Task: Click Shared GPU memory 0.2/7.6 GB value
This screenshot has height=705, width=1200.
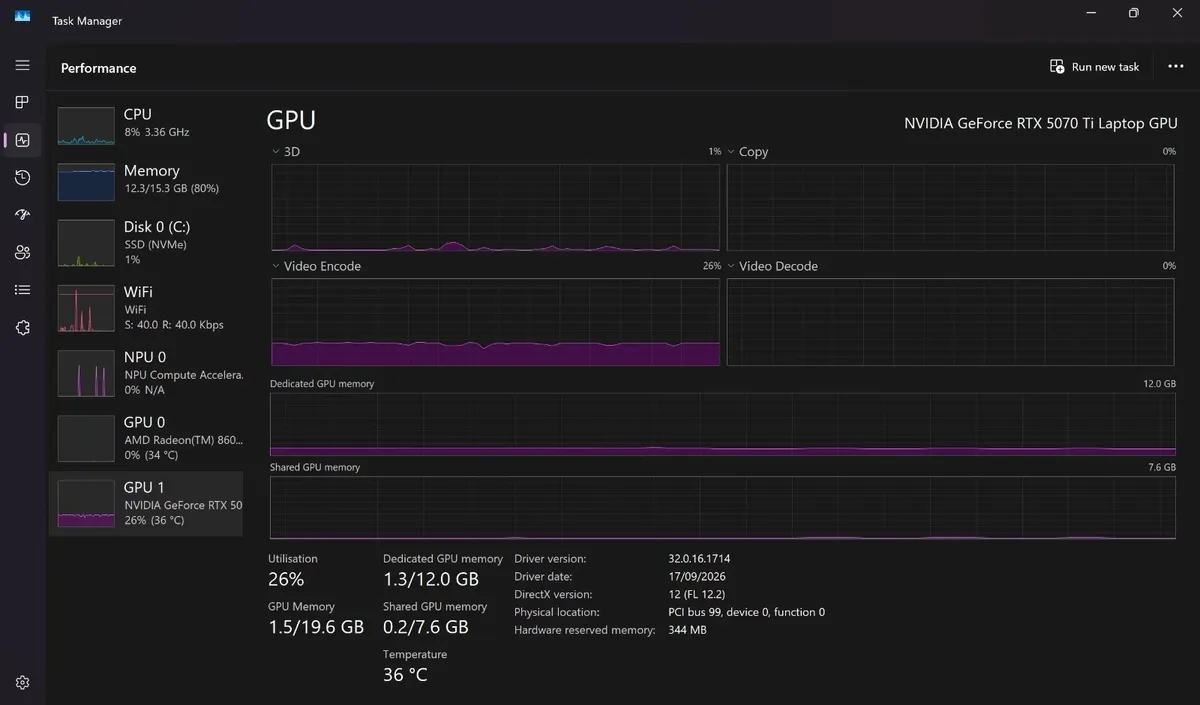Action: (x=426, y=627)
